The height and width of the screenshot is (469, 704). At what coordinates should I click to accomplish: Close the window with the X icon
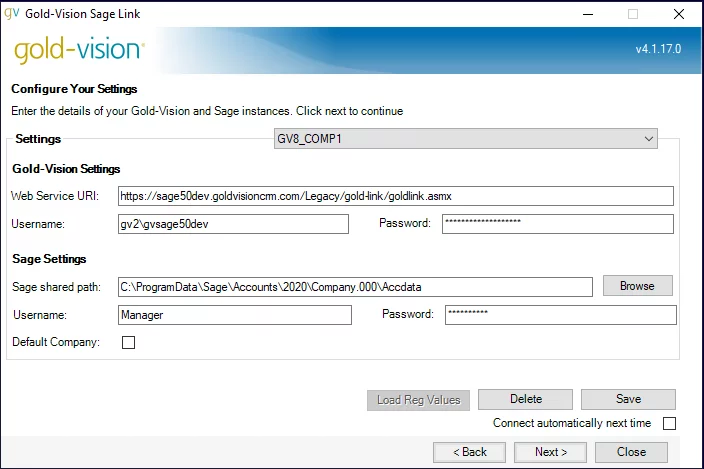[x=679, y=14]
